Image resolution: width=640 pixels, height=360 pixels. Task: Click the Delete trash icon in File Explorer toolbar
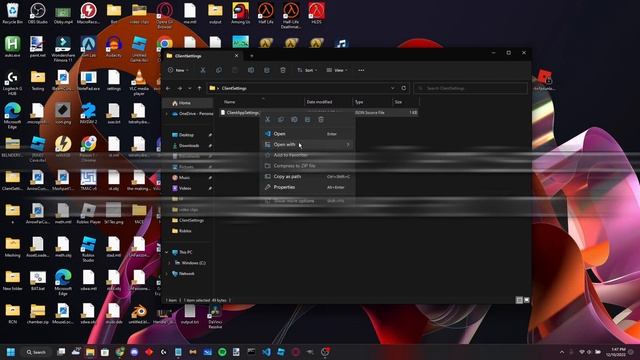tap(283, 70)
